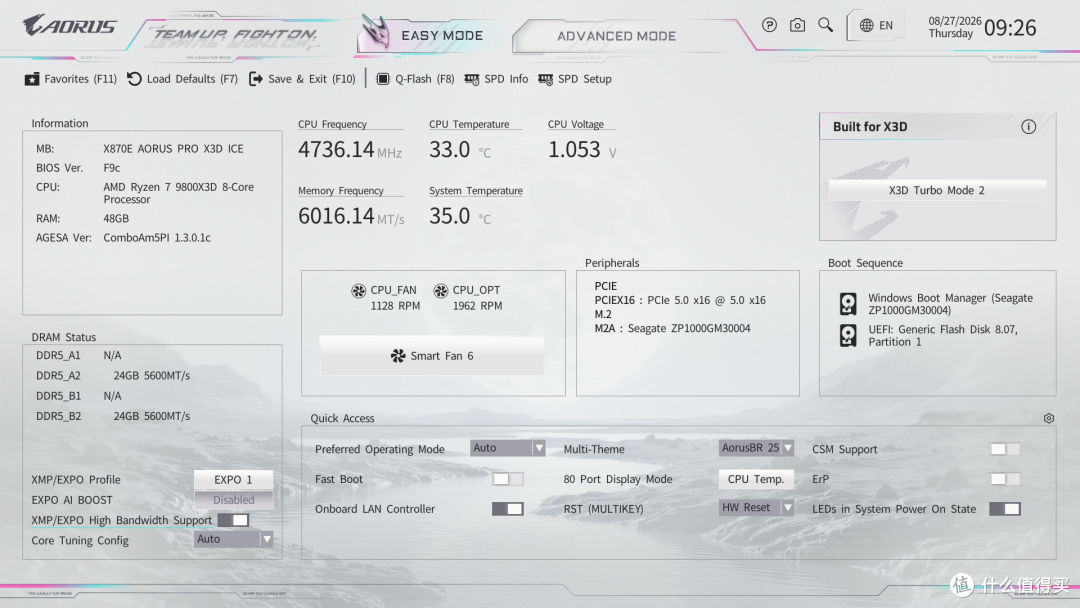
Task: Open the Core Tuning Config dropdown
Action: click(x=233, y=539)
